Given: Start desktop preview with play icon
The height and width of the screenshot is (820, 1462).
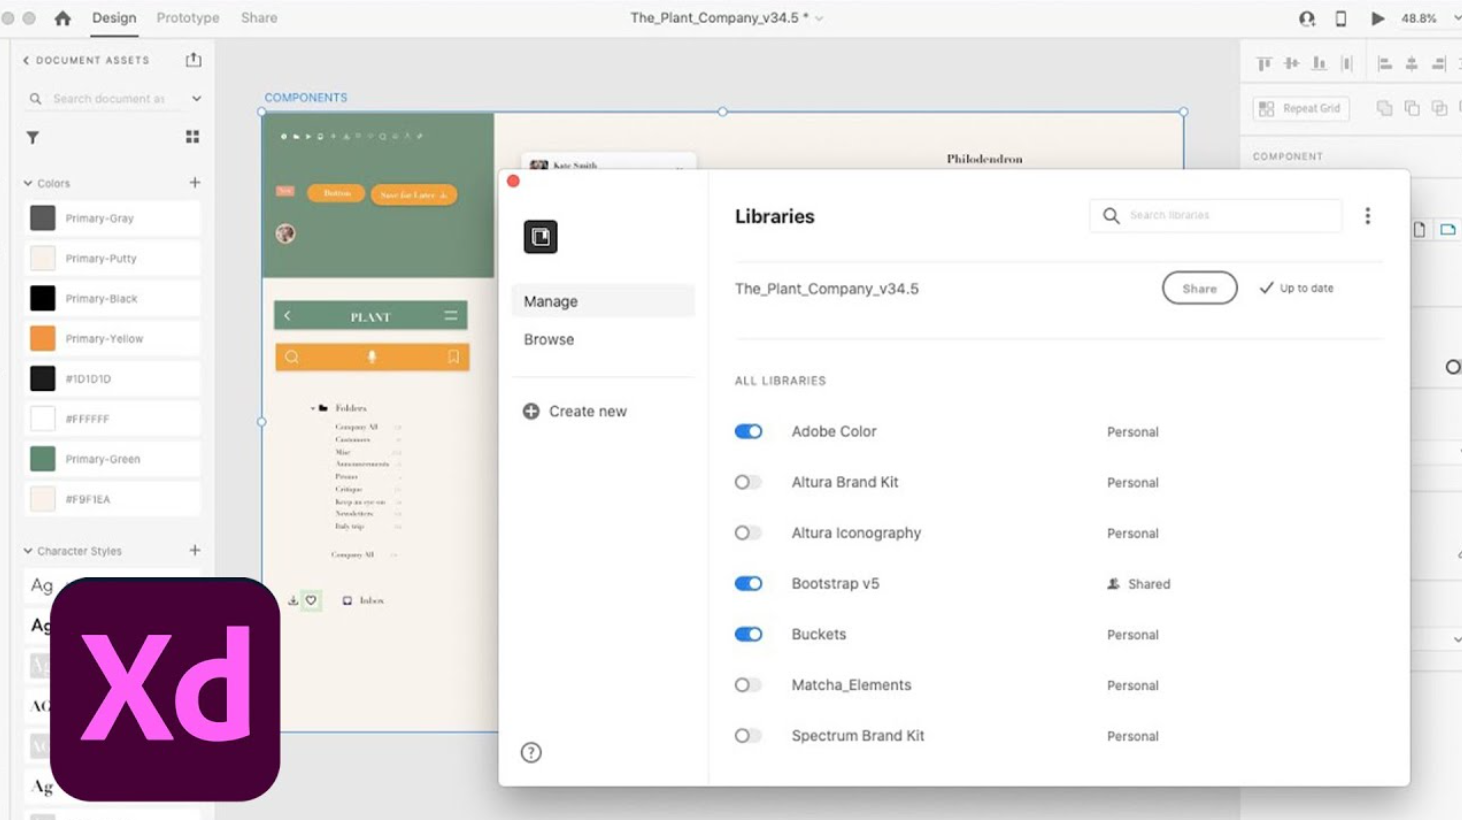Looking at the screenshot, I should click(x=1377, y=18).
